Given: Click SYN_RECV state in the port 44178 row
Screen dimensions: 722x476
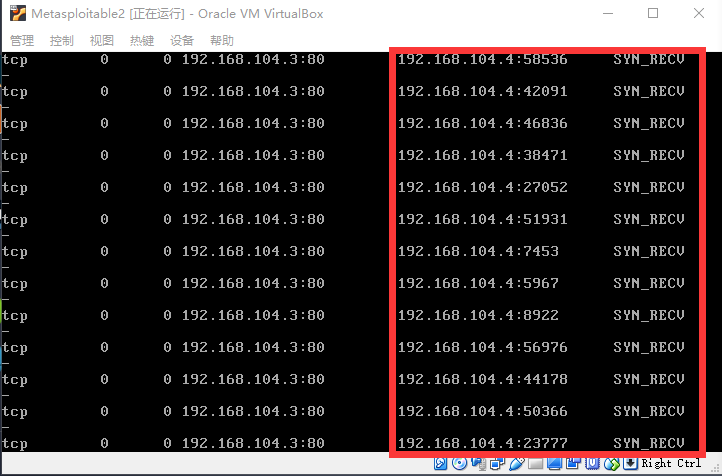Looking at the screenshot, I should pos(649,379).
